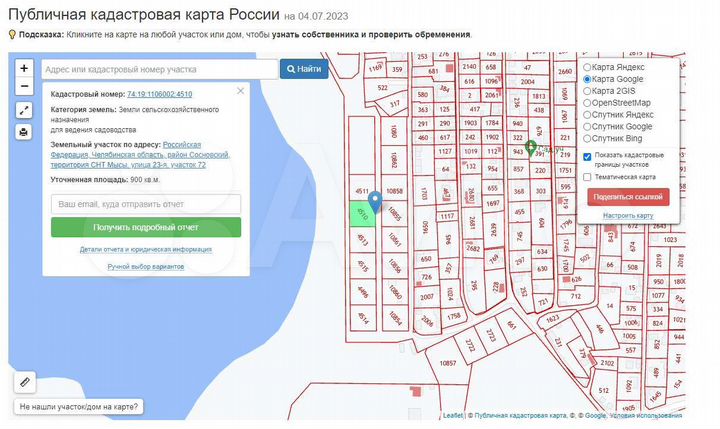This screenshot has width=720, height=429.
Task: Select parcel 1623 on the map
Action: (x=552, y=318)
